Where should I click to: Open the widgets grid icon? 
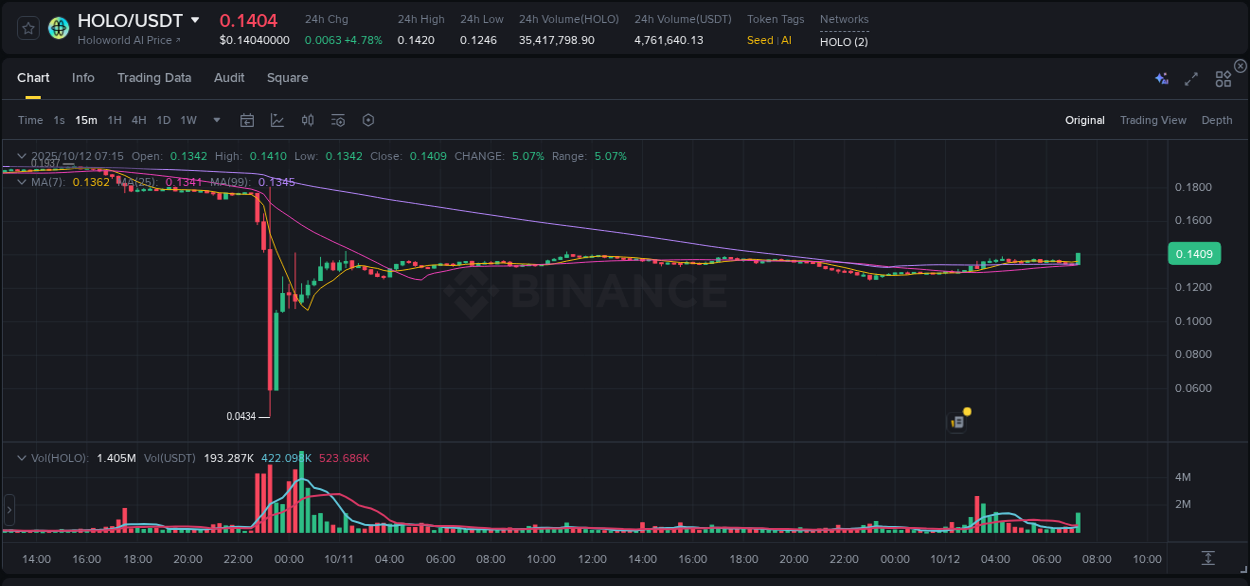1223,78
